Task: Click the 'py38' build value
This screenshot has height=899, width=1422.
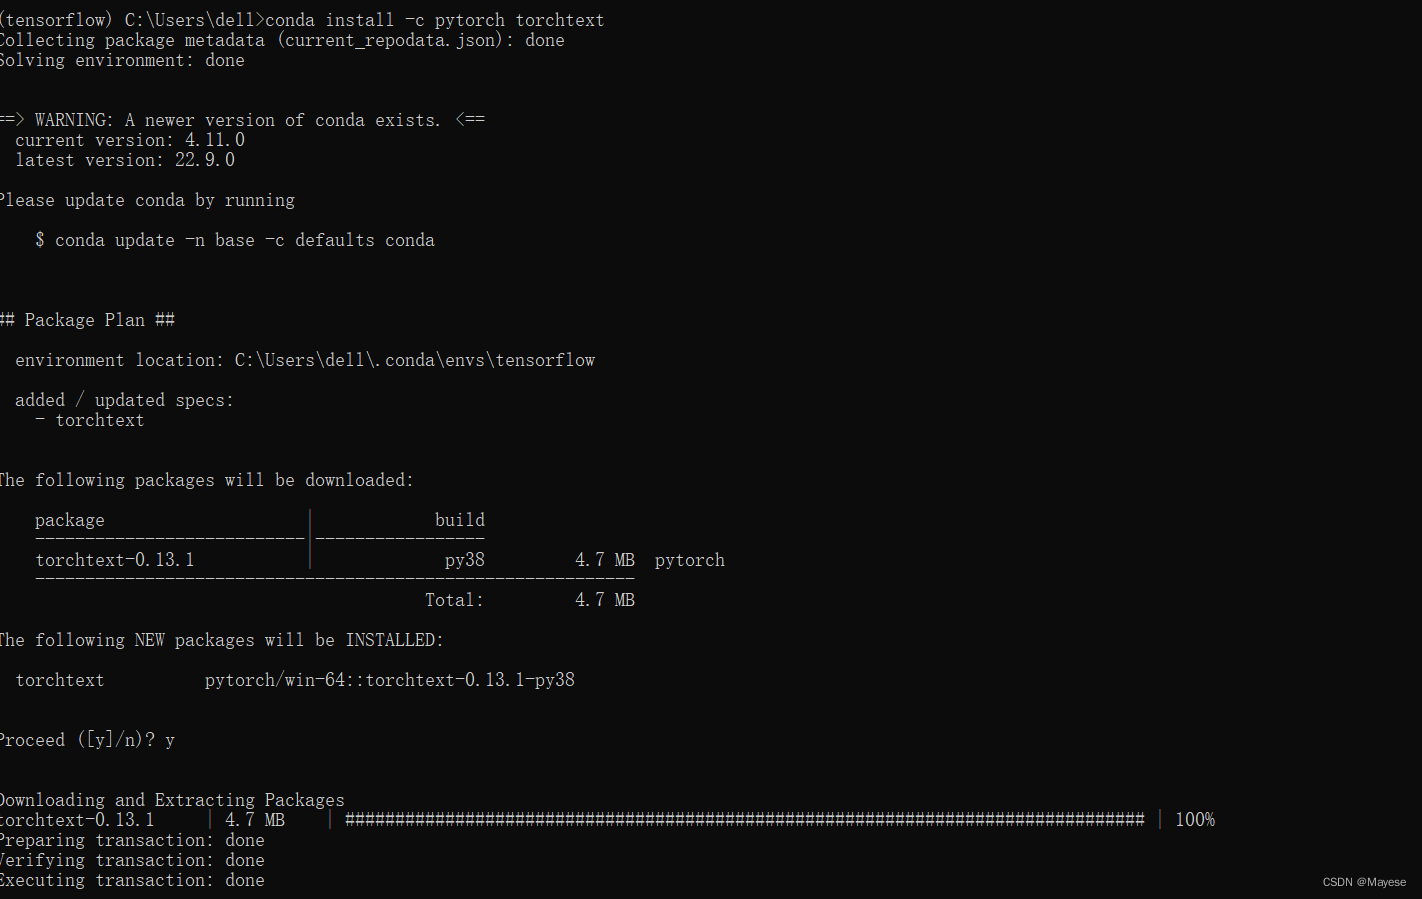Action: pos(465,560)
